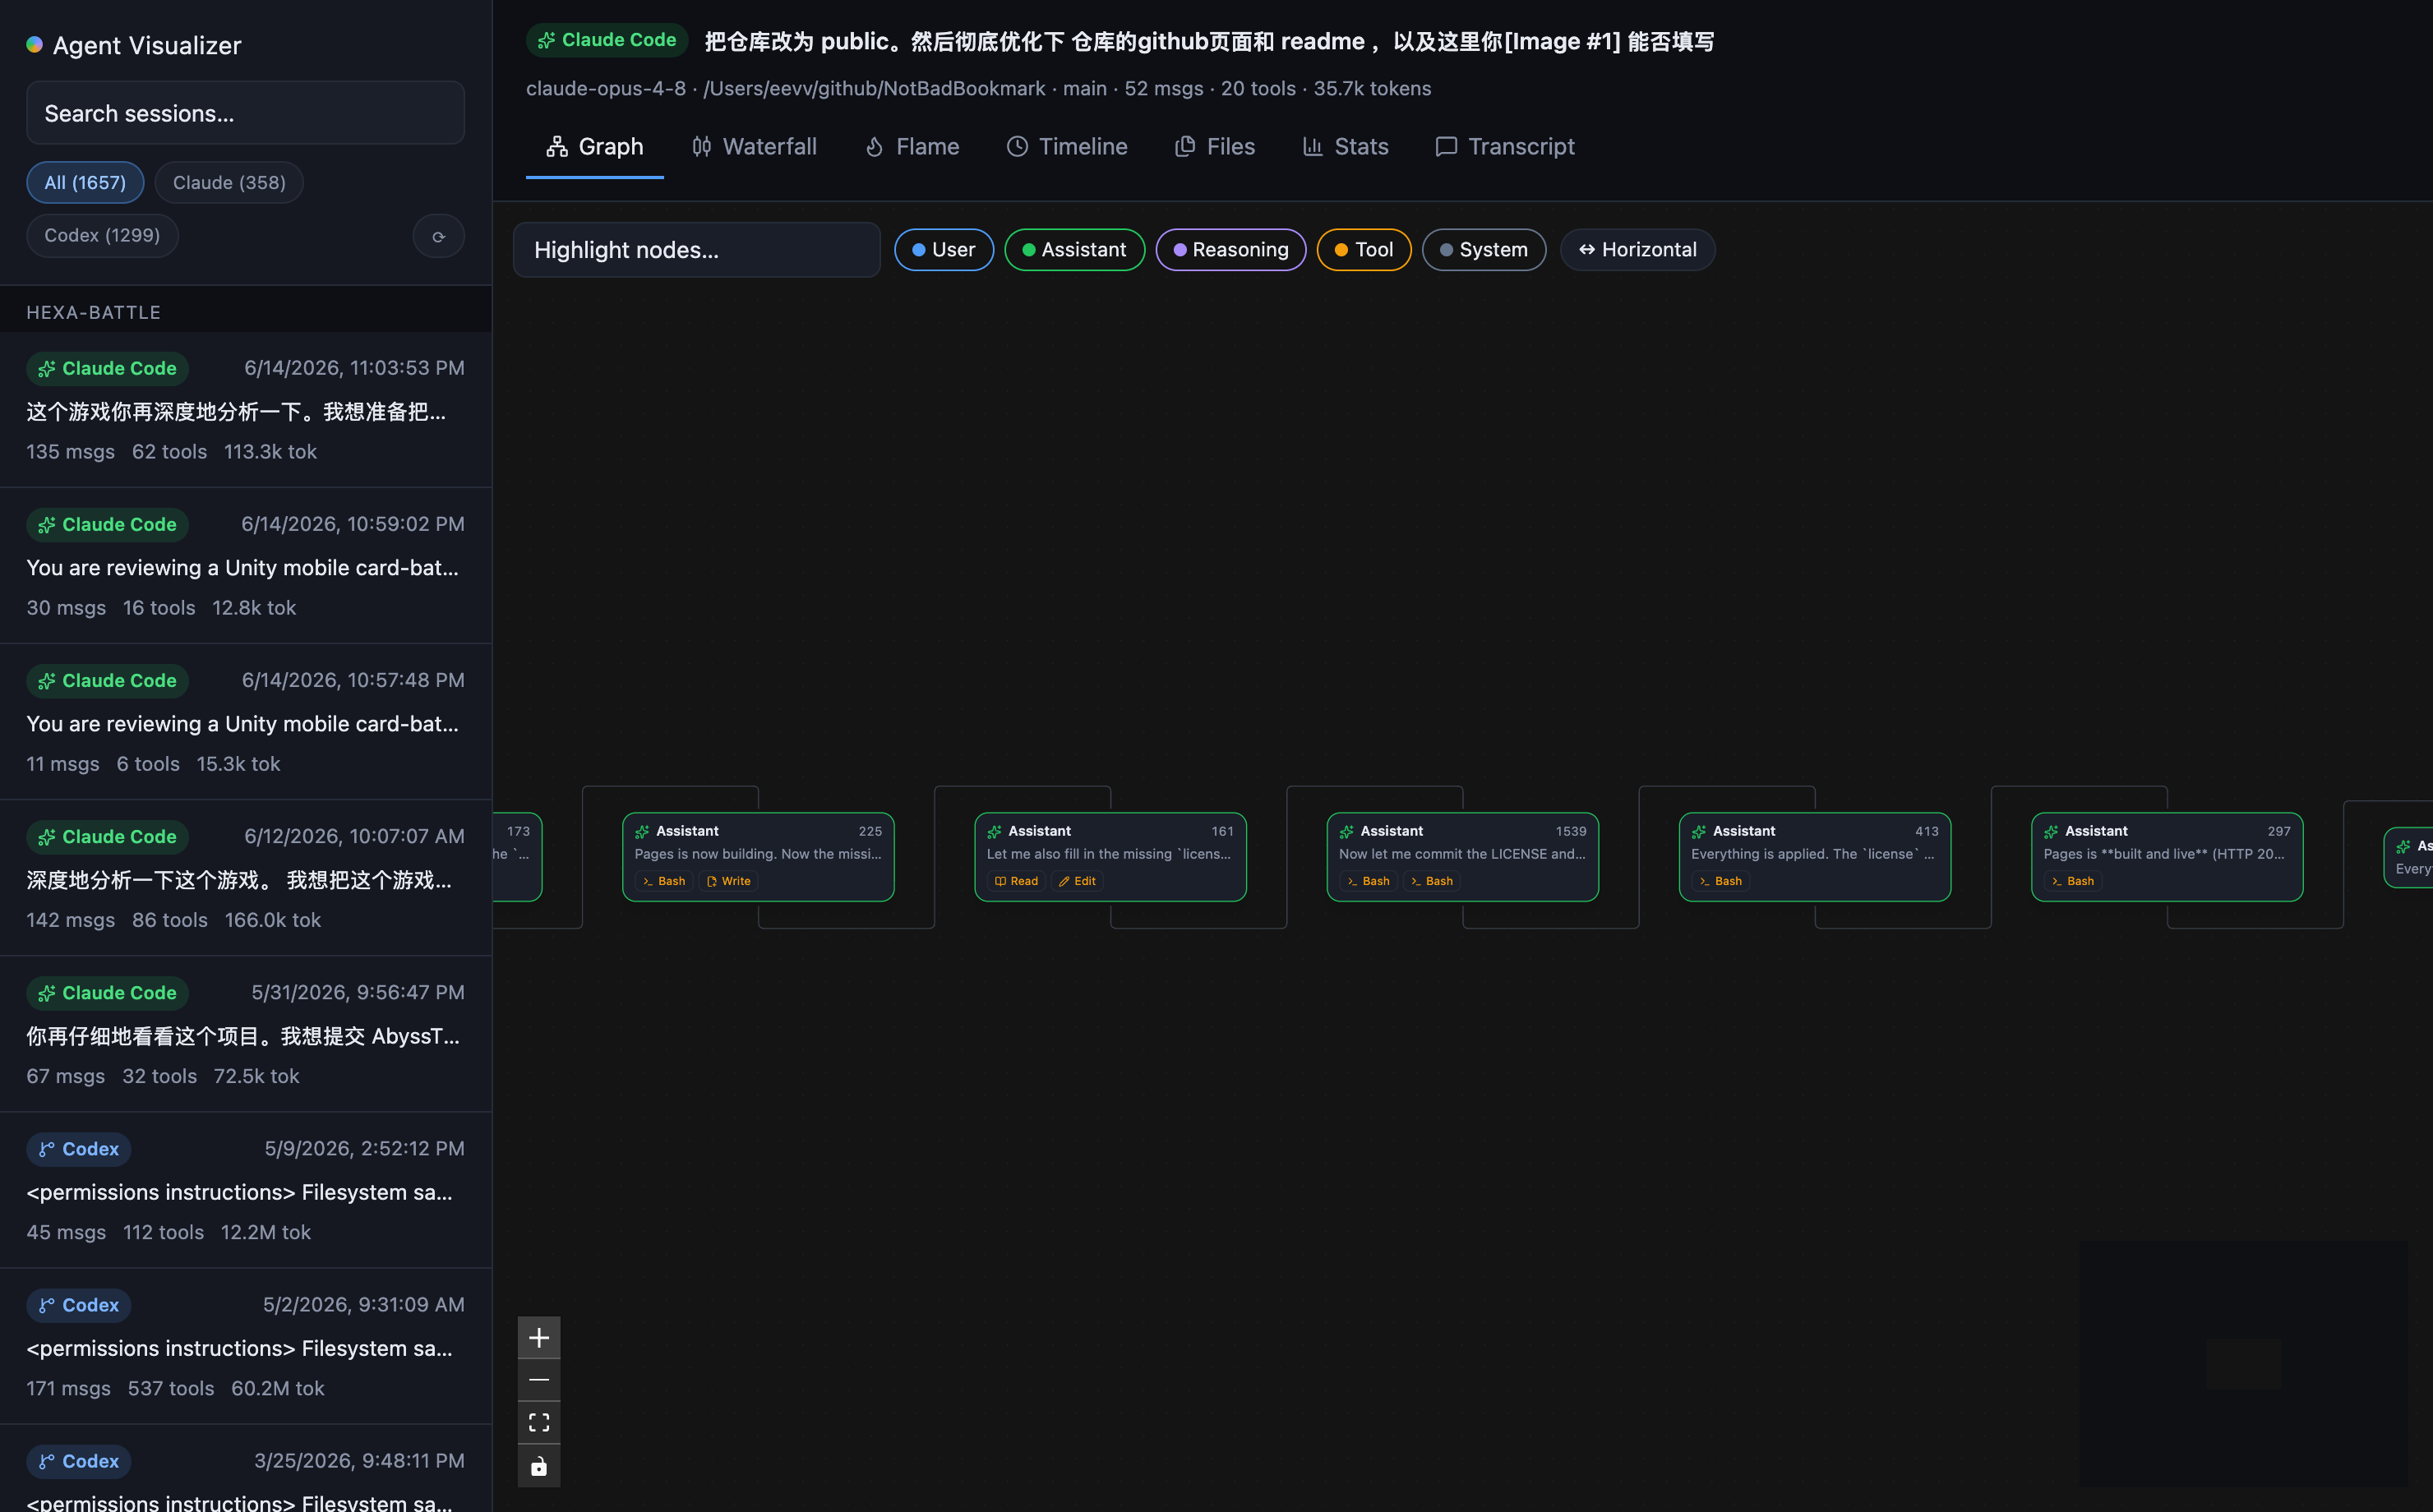
Task: Select the Assistant node 'Let me also fill'
Action: pos(1110,857)
